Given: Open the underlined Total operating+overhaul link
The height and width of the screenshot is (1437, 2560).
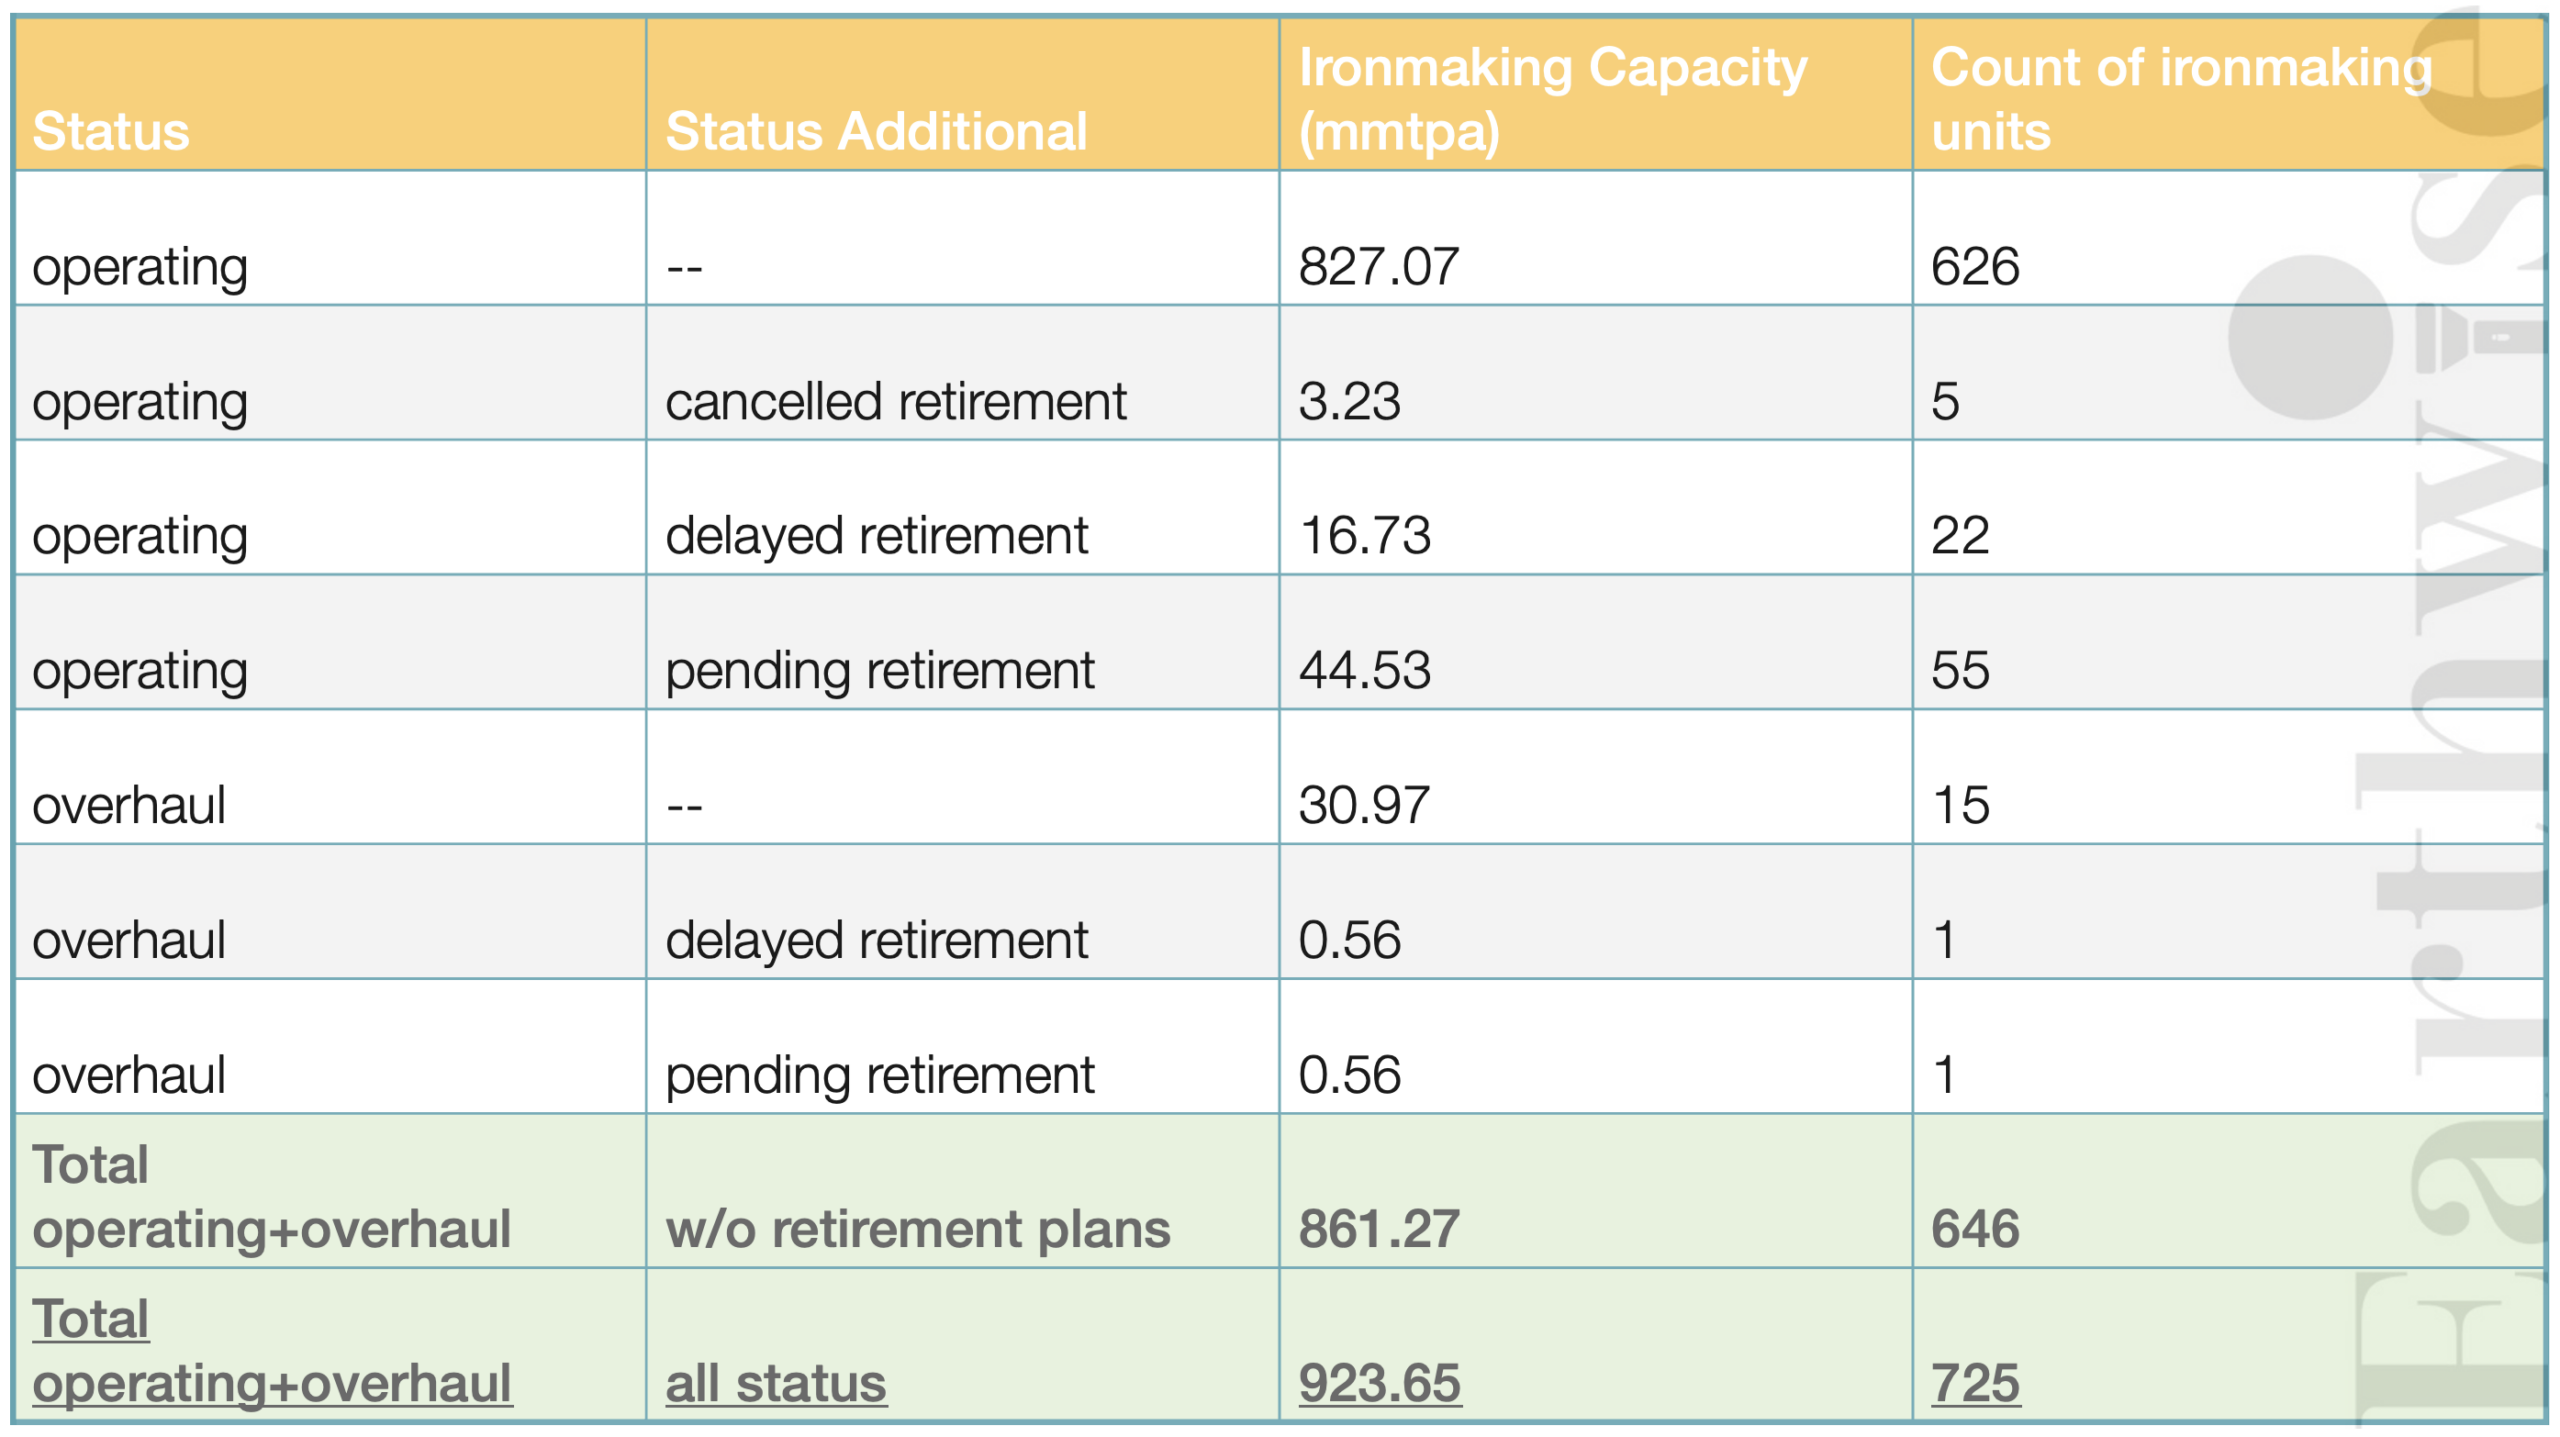Looking at the screenshot, I should click(x=272, y=1351).
